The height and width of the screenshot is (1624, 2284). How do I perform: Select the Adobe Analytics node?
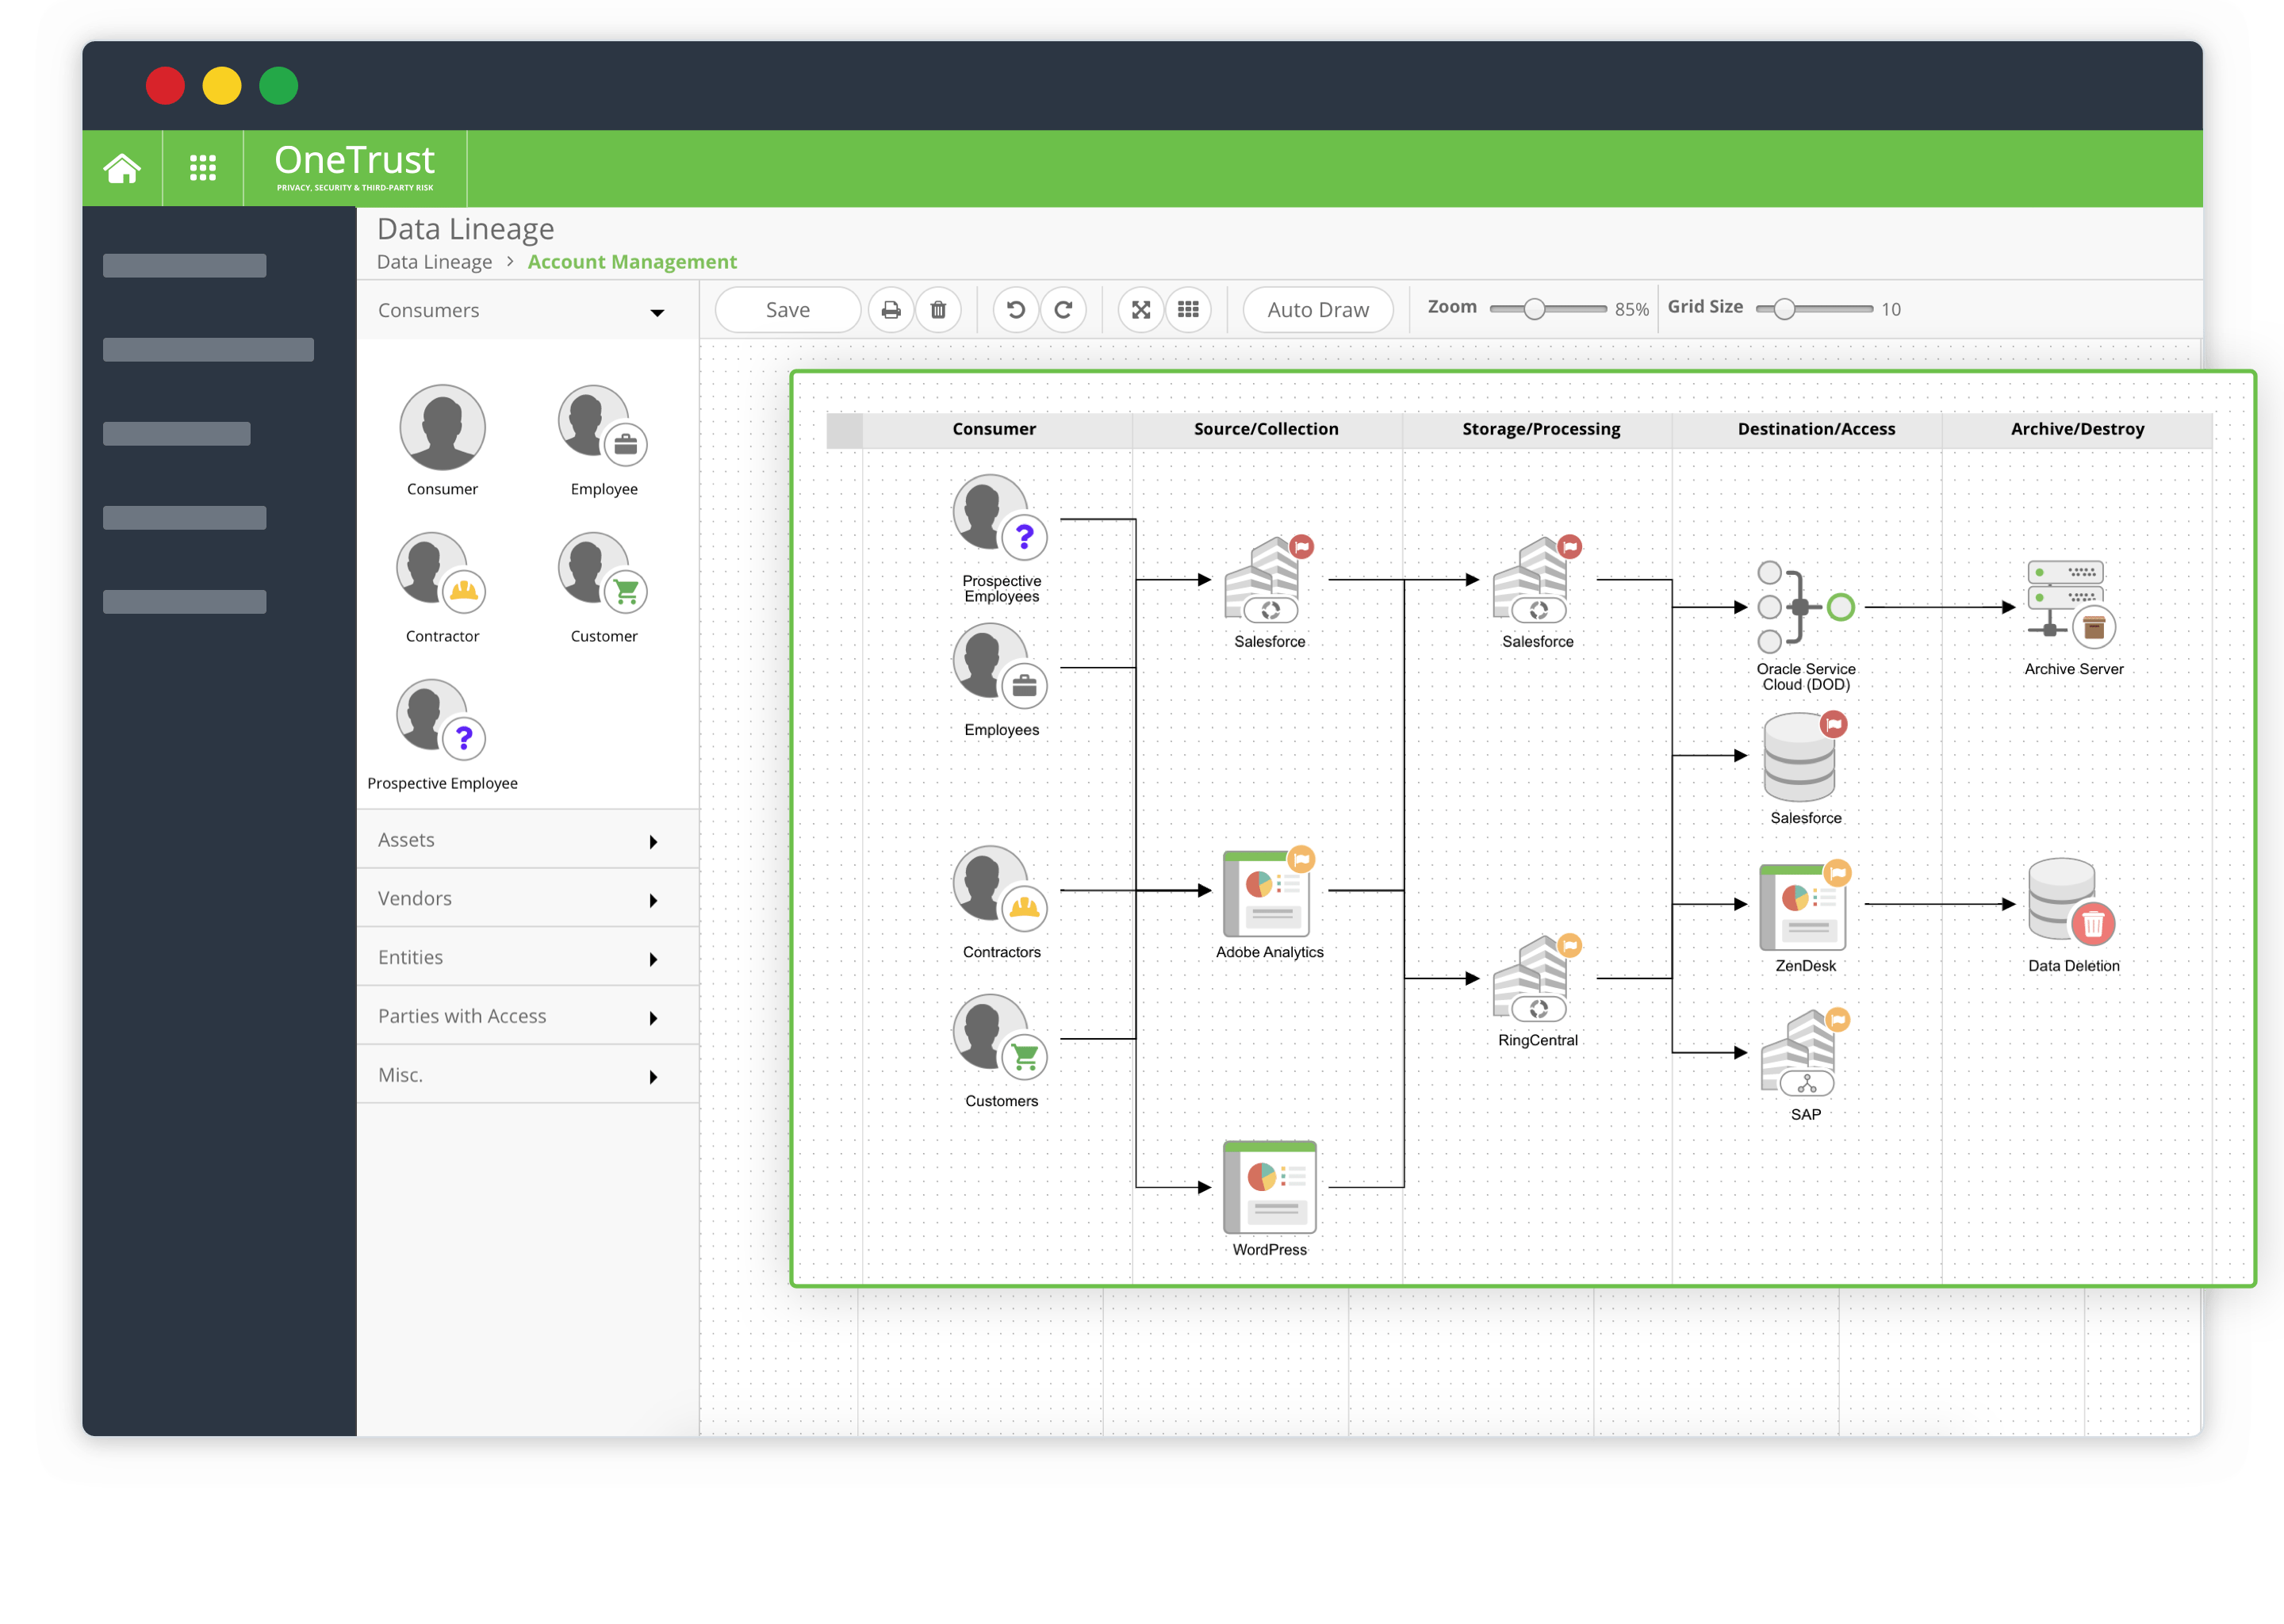pos(1268,892)
